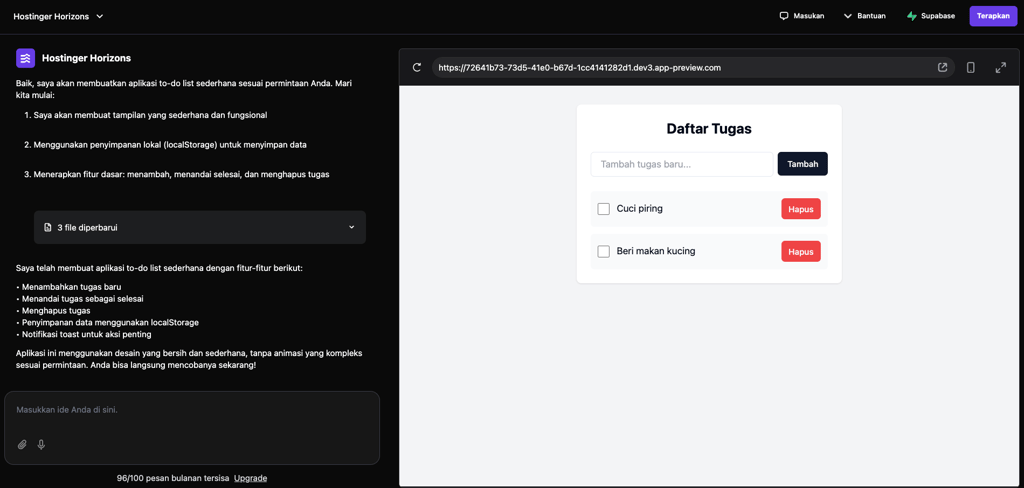Open preview in new tab icon

pyautogui.click(x=942, y=67)
